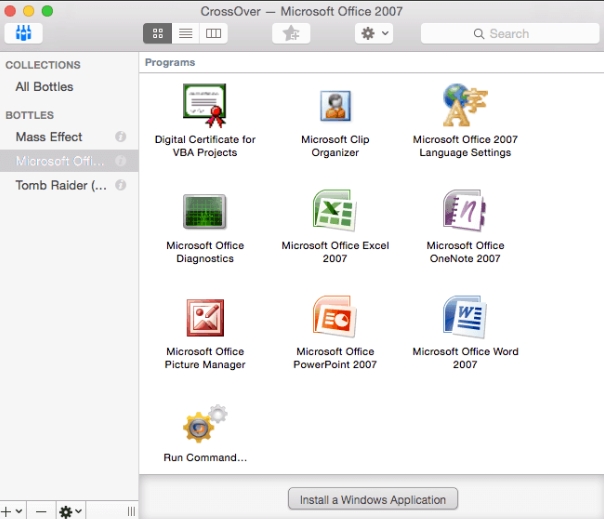This screenshot has height=519, width=604.
Task: Click the sidebar resize grip handle
Action: tap(131, 511)
